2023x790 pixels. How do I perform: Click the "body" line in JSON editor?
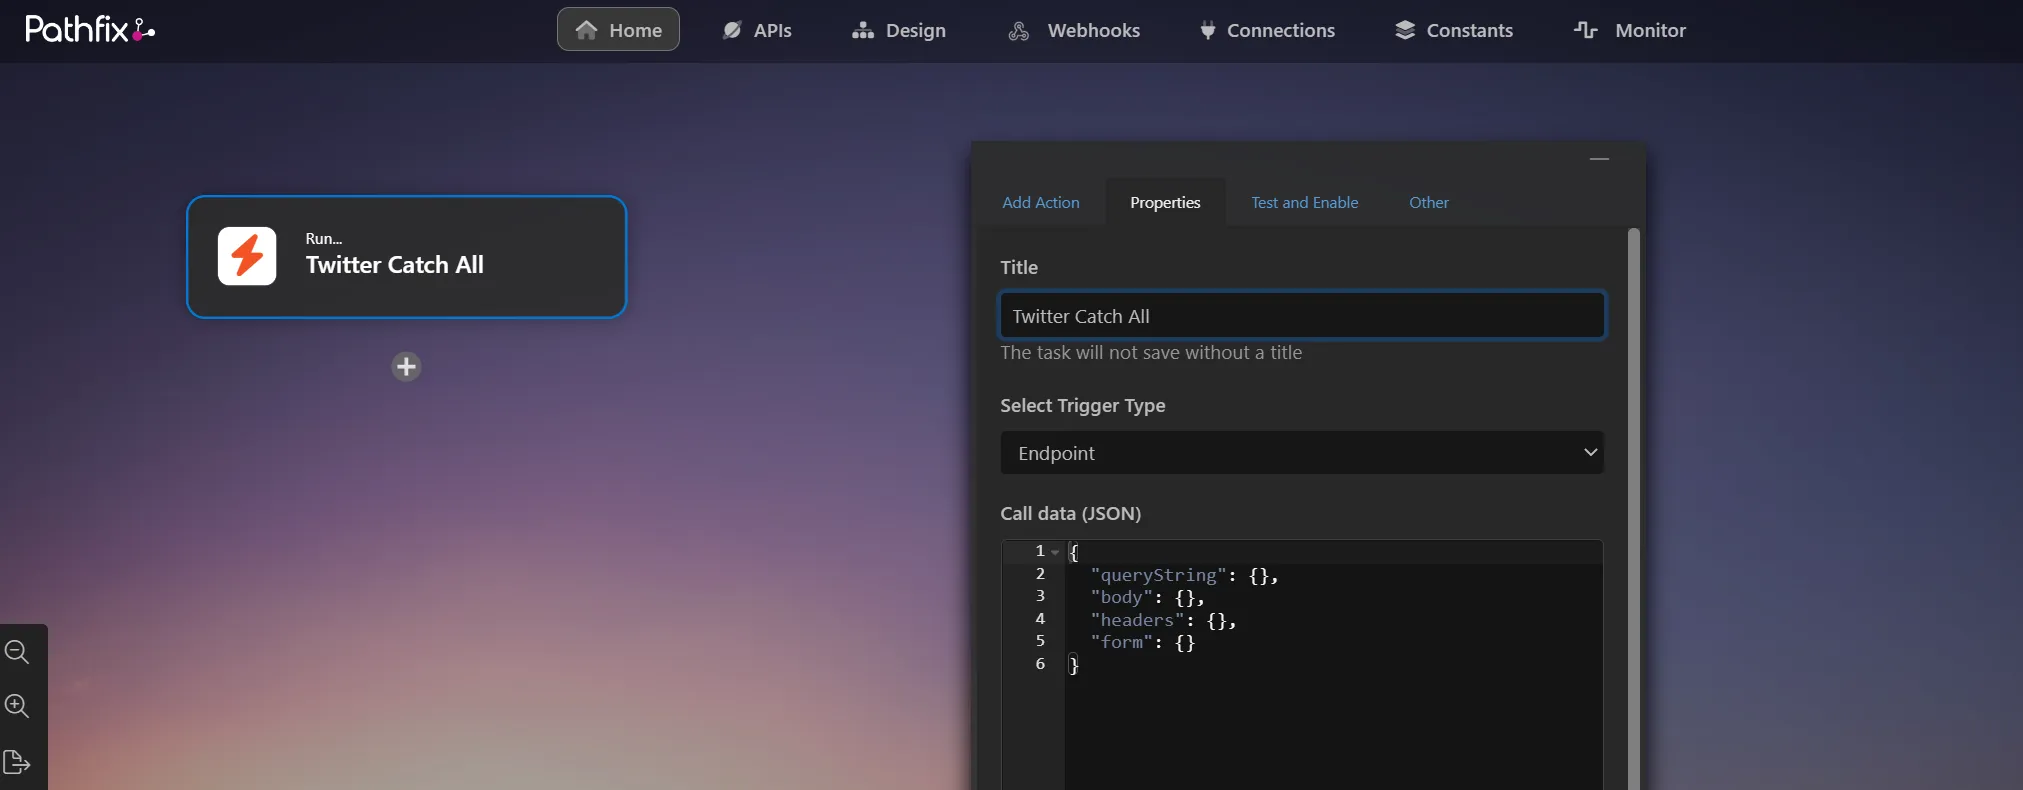coord(1147,597)
